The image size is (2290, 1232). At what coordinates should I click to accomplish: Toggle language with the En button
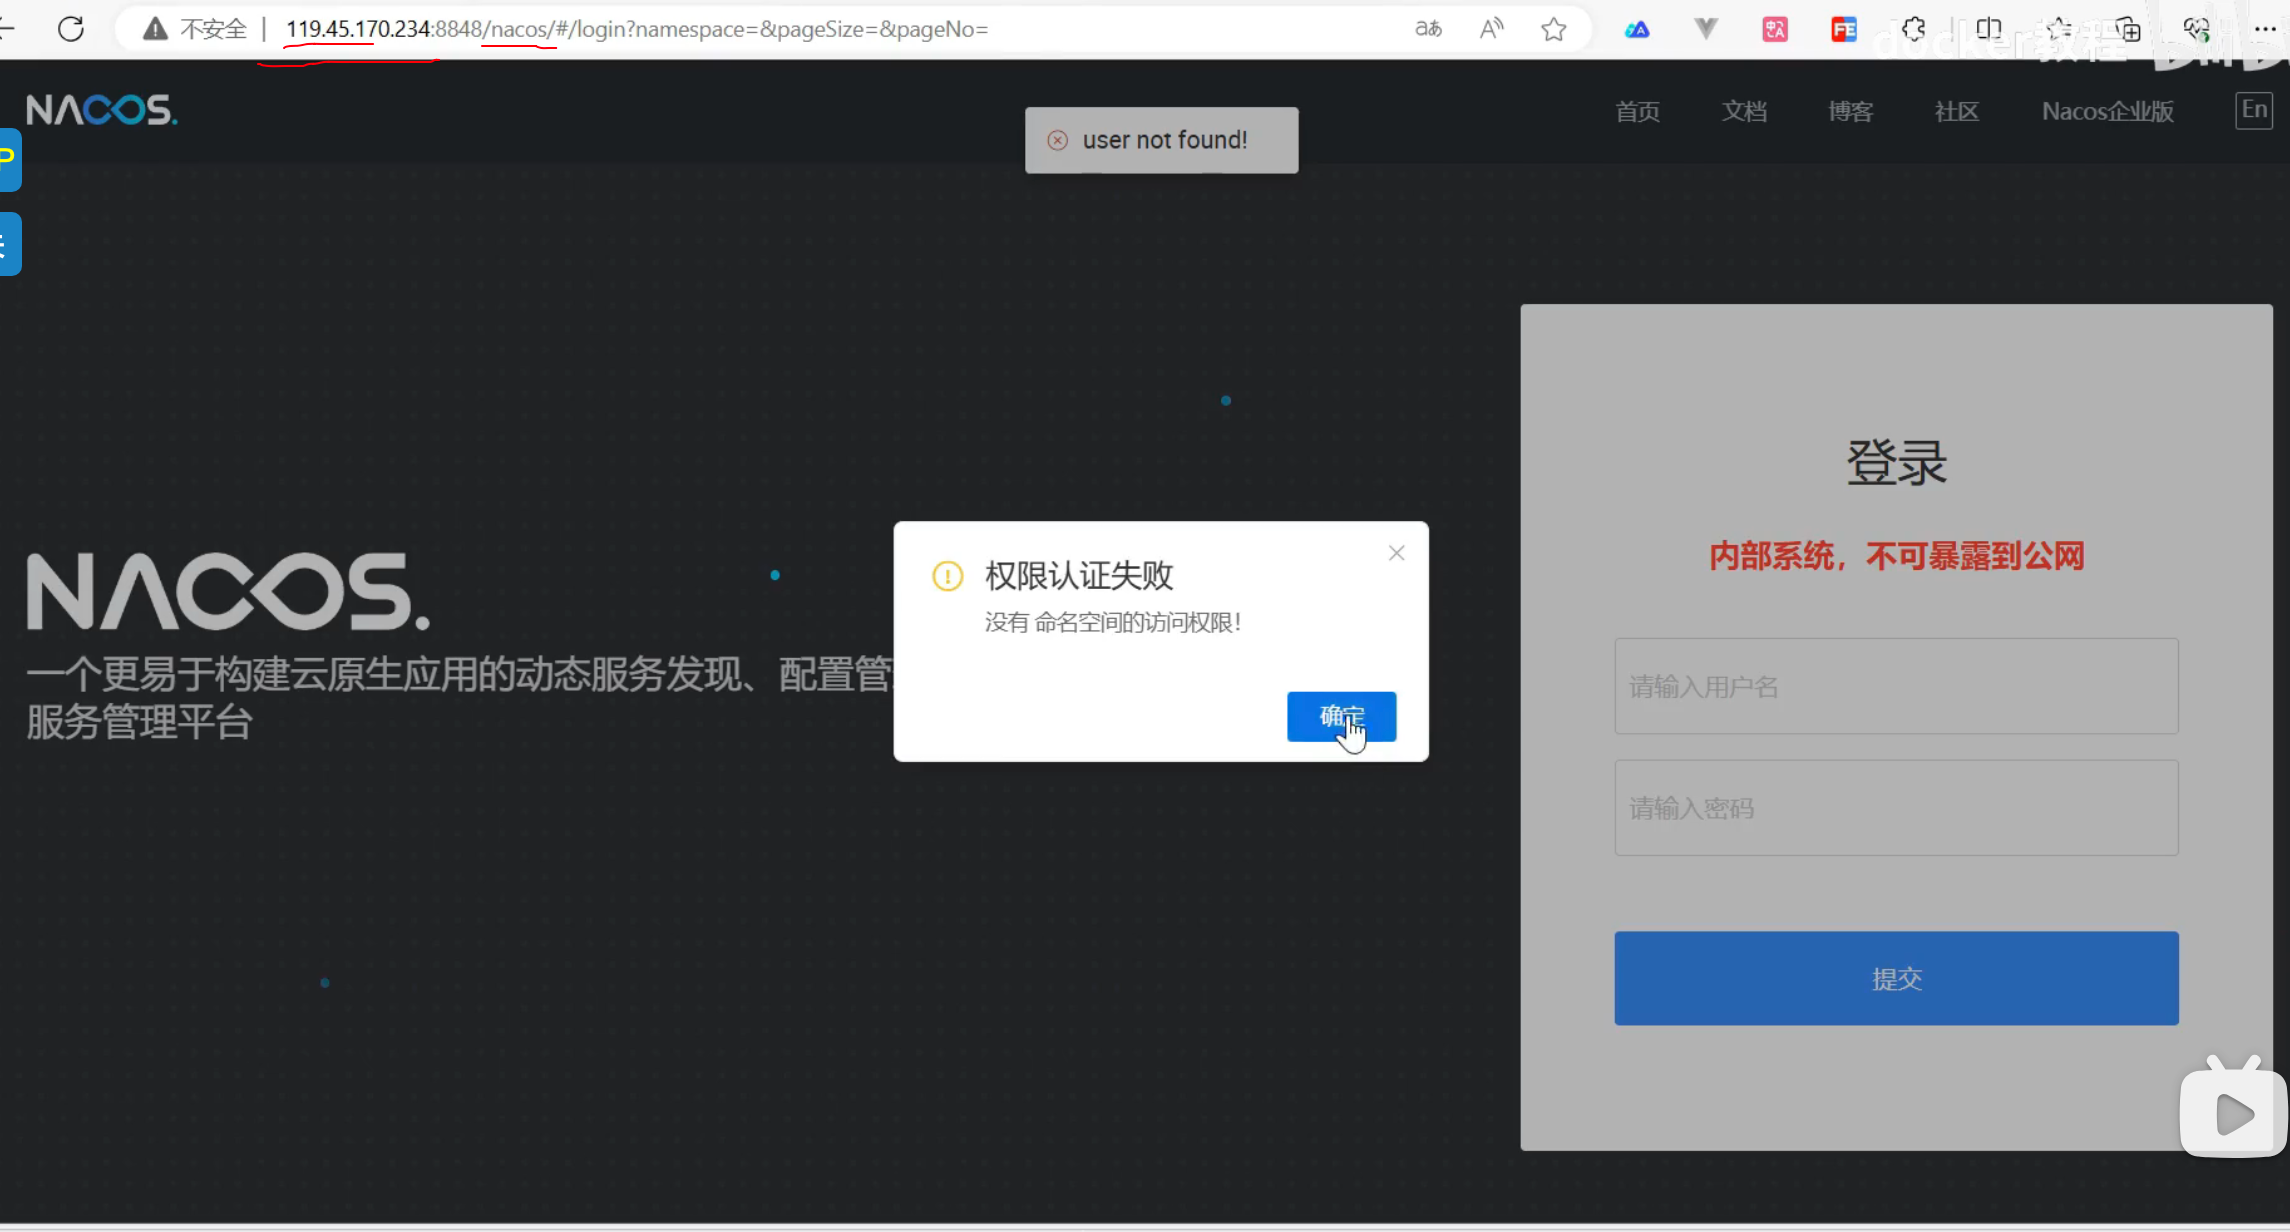point(2254,110)
